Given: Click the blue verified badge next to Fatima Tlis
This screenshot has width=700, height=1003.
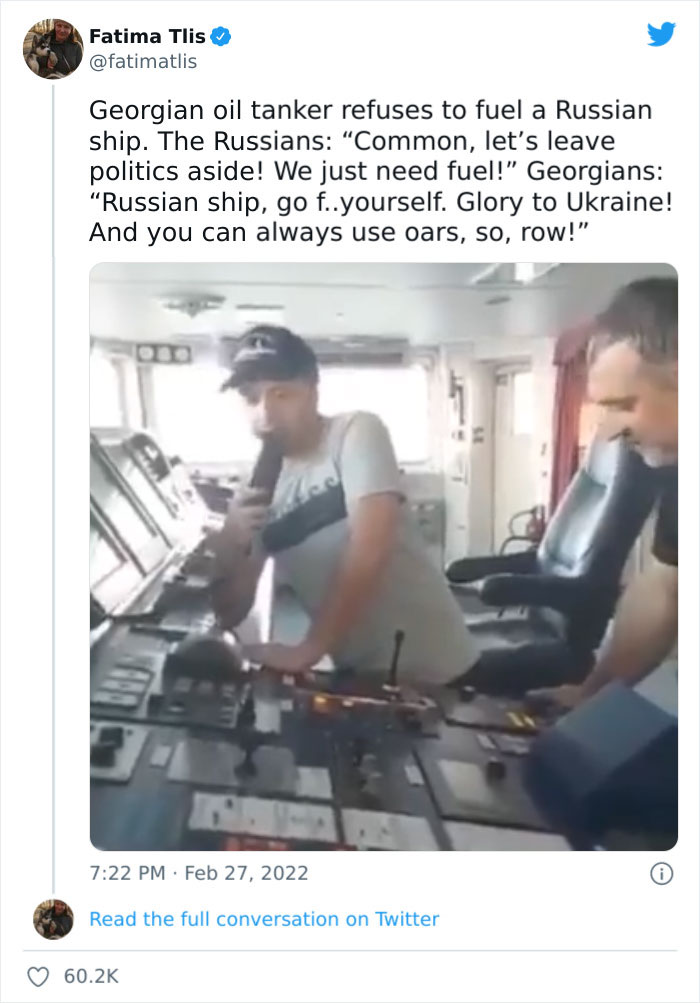Looking at the screenshot, I should [221, 36].
